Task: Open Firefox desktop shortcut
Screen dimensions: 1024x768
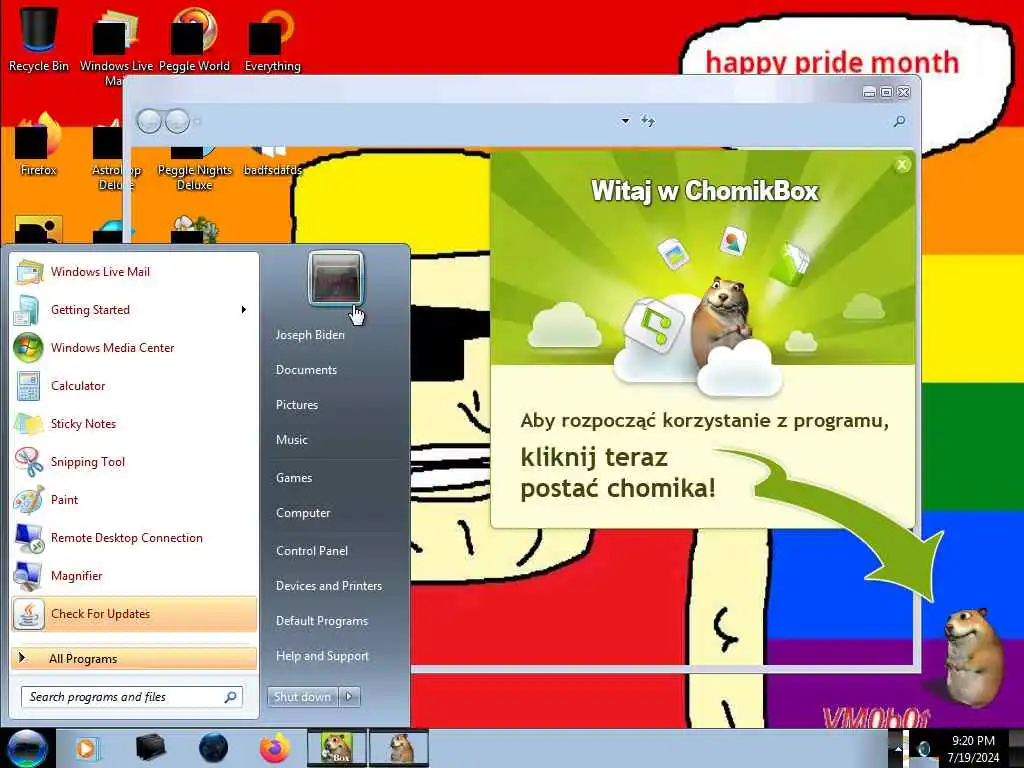Action: [x=39, y=145]
